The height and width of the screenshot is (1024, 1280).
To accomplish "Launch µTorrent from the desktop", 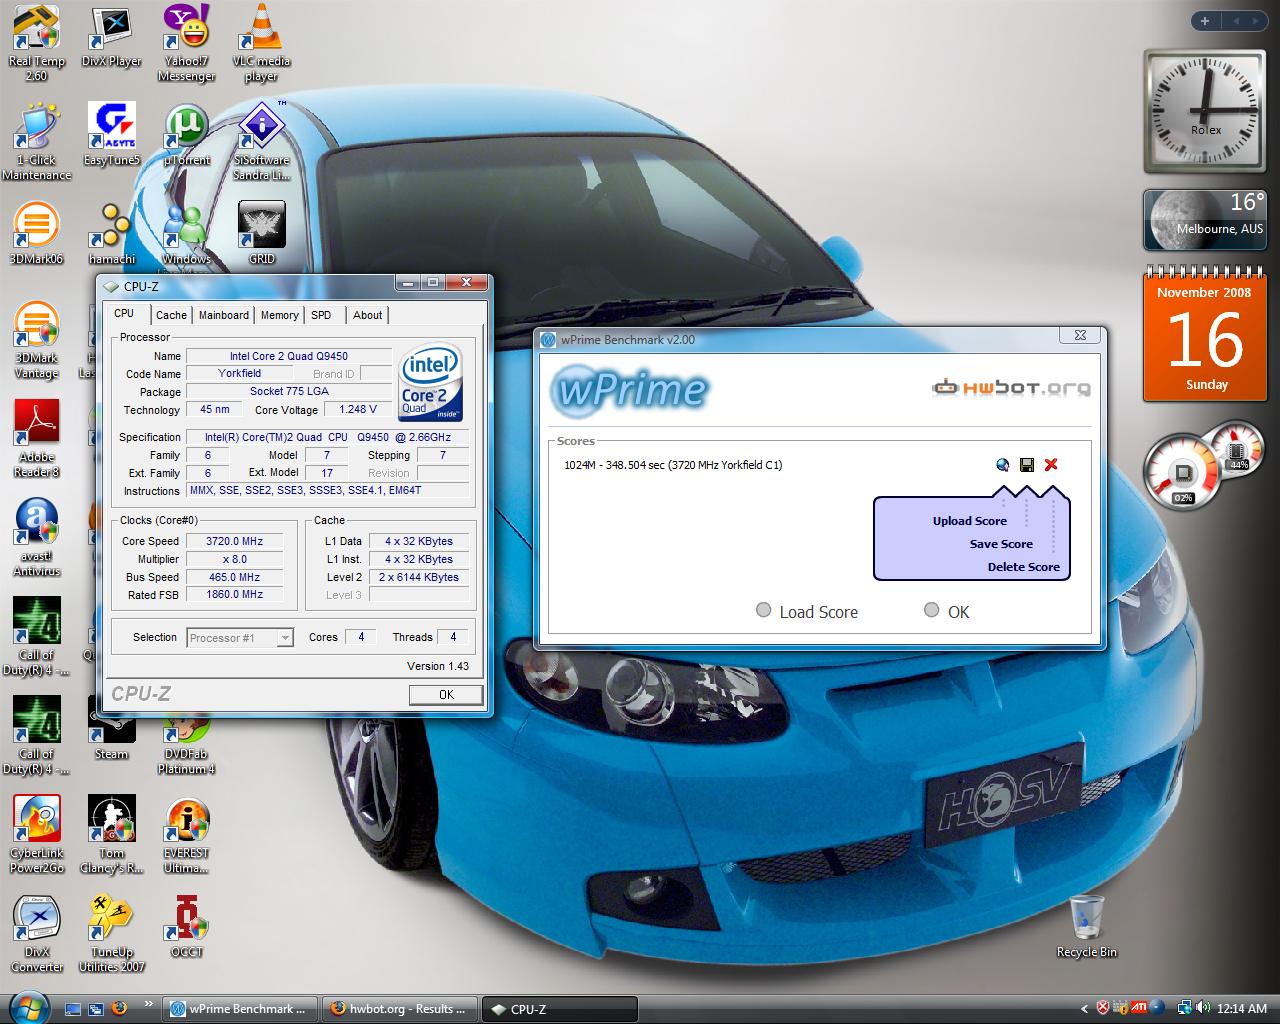I will (186, 135).
